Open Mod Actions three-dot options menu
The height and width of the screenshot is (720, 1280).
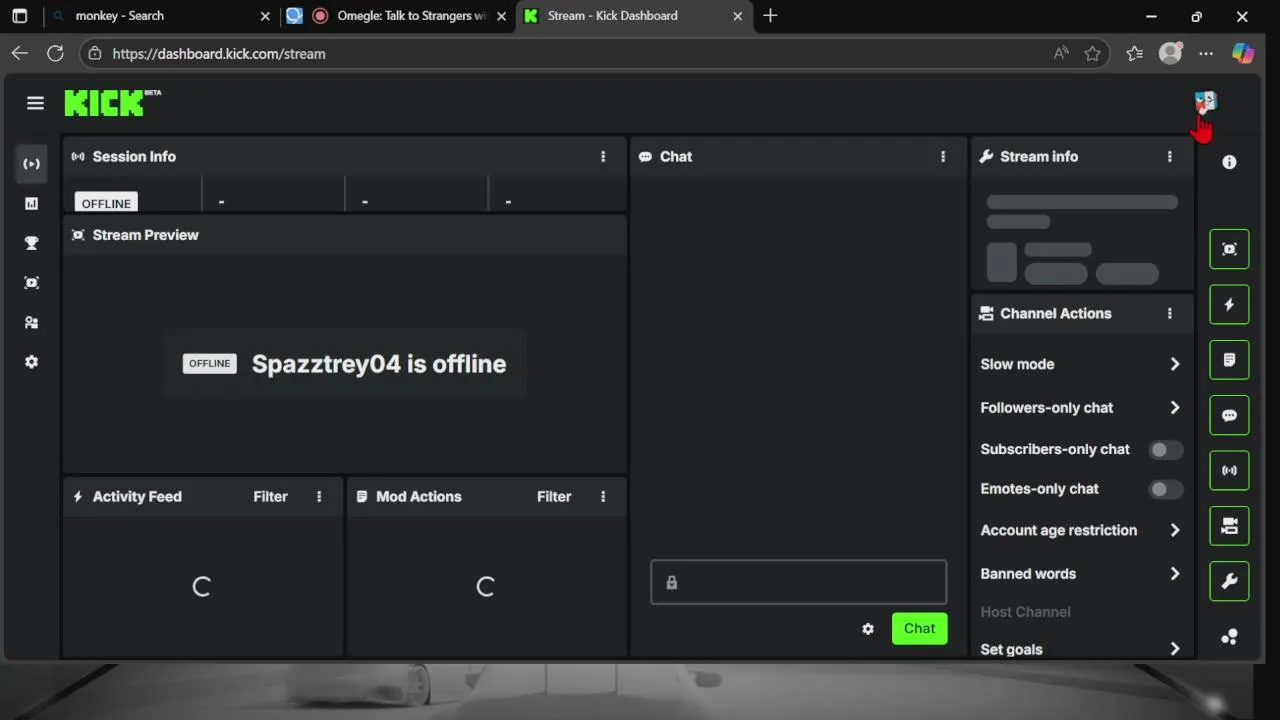(603, 497)
